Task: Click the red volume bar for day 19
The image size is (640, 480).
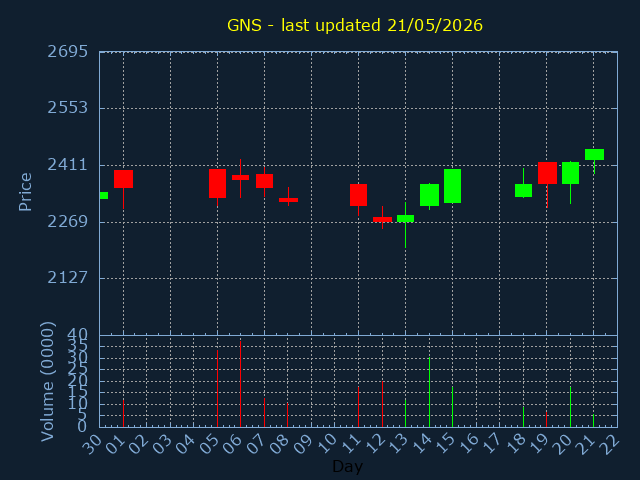Action: 547,420
